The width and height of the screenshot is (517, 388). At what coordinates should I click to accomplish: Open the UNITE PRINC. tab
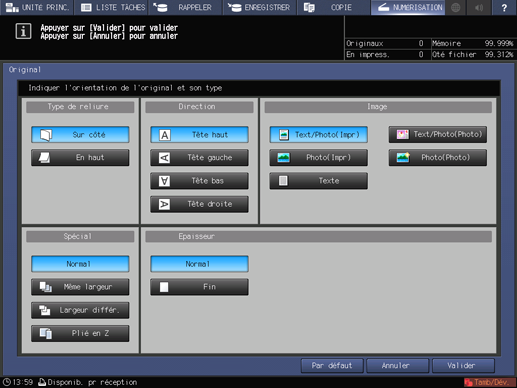pyautogui.click(x=37, y=7)
